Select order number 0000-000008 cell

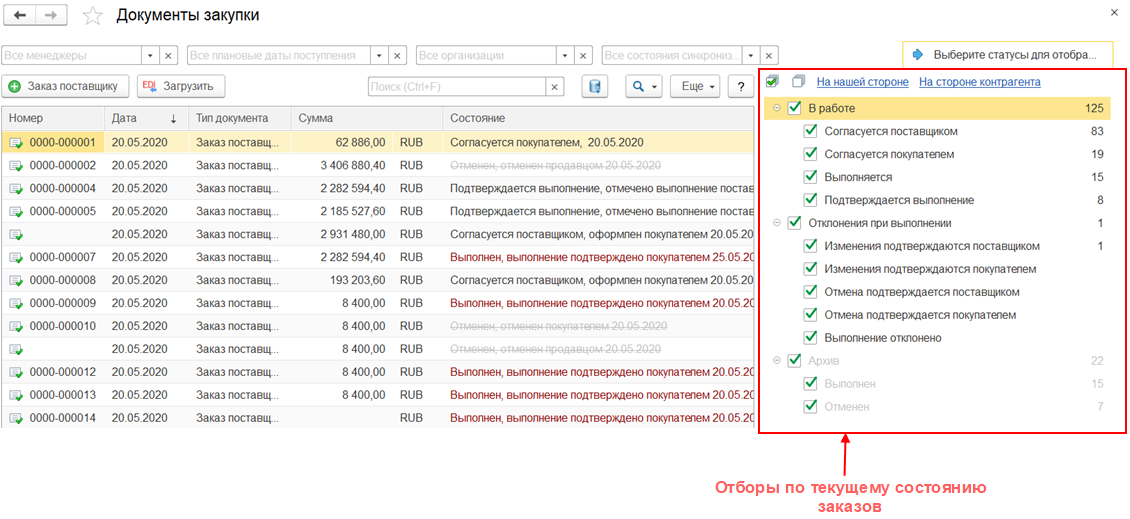tap(53, 280)
